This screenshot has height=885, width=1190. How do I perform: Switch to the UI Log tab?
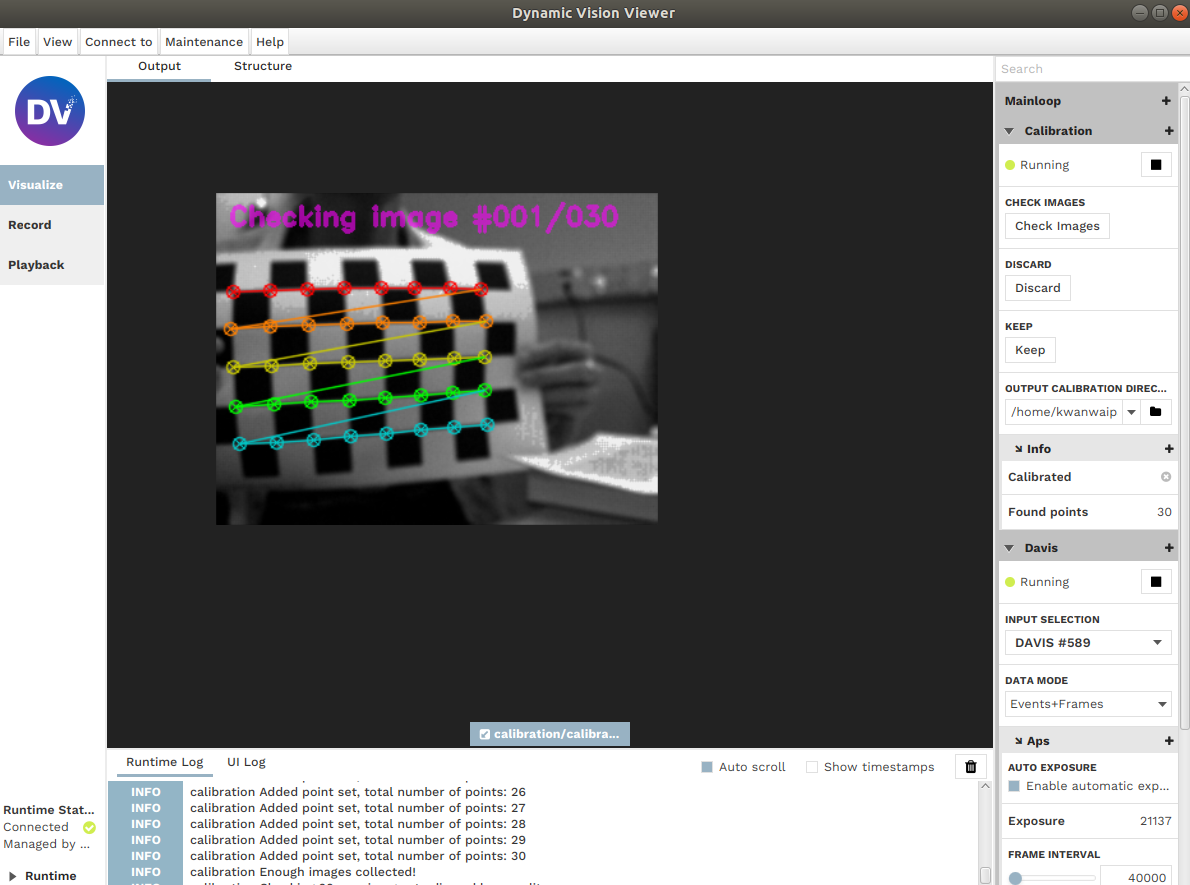pyautogui.click(x=247, y=762)
